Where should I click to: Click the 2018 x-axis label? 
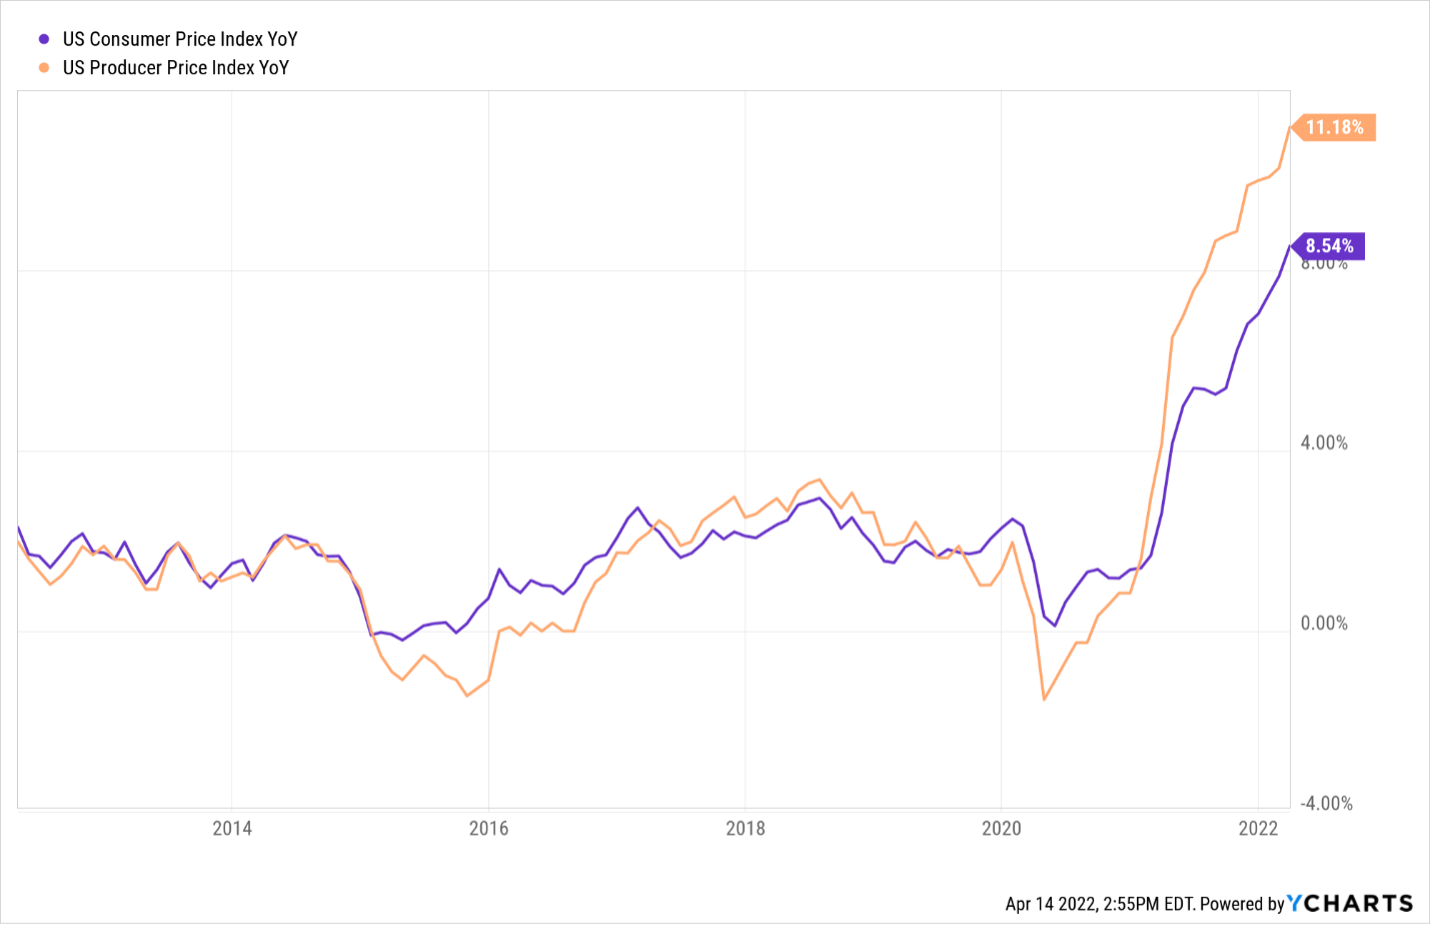click(745, 828)
